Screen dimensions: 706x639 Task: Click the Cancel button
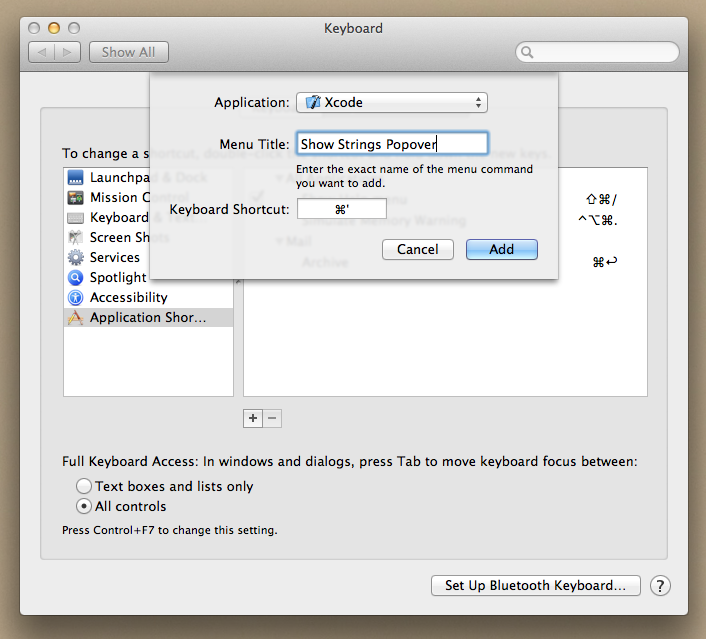(x=417, y=249)
